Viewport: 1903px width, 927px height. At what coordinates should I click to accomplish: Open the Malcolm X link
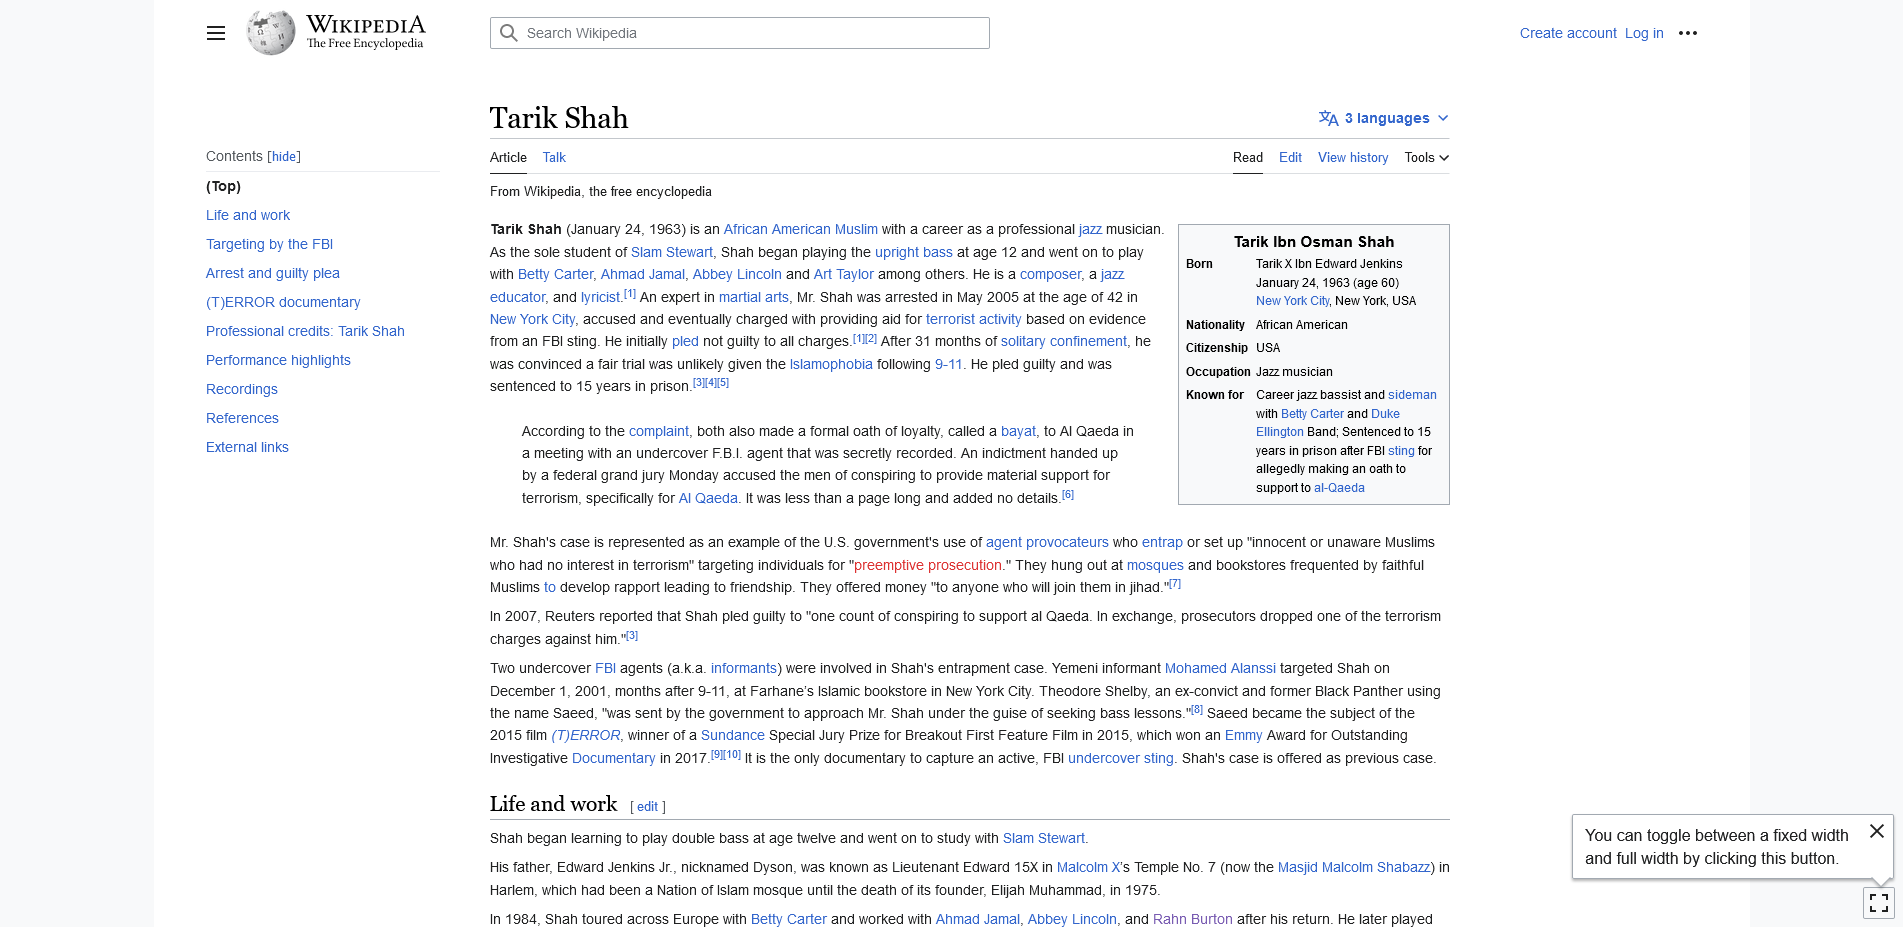(1089, 867)
